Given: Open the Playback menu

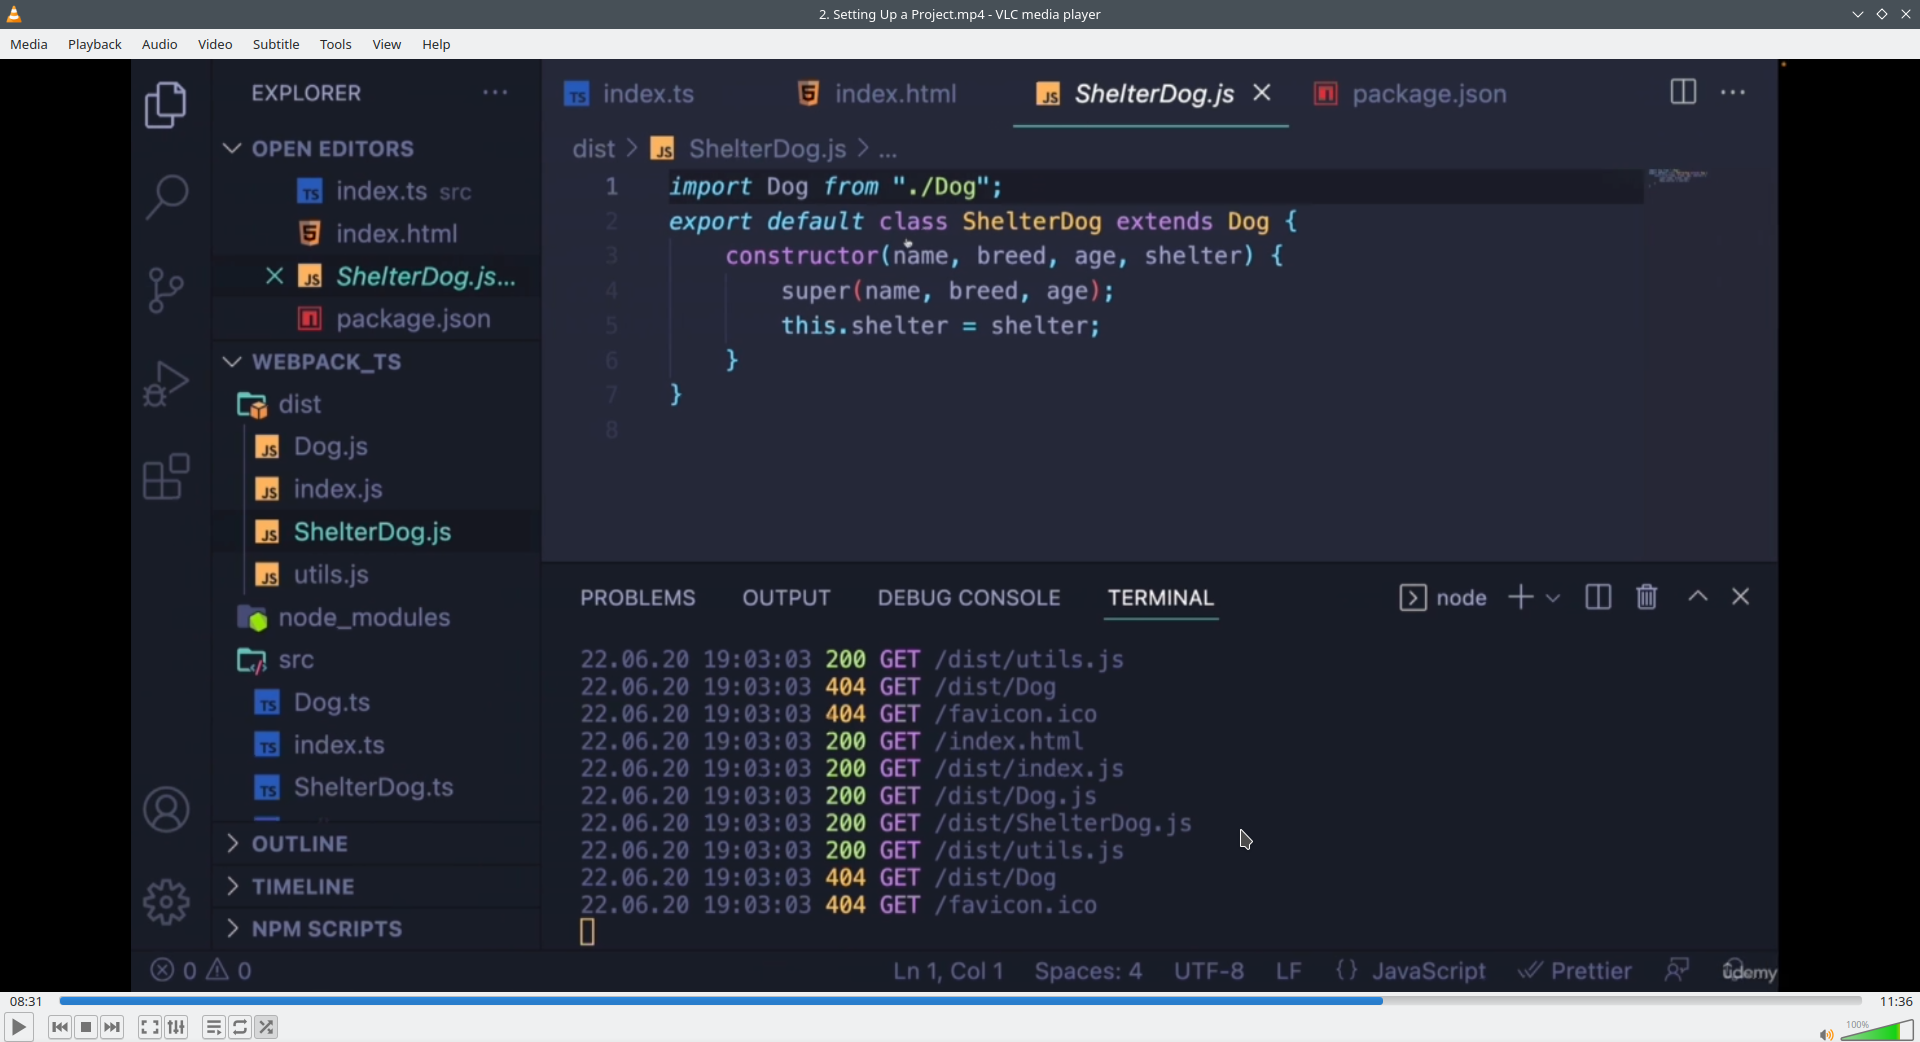Looking at the screenshot, I should (95, 44).
